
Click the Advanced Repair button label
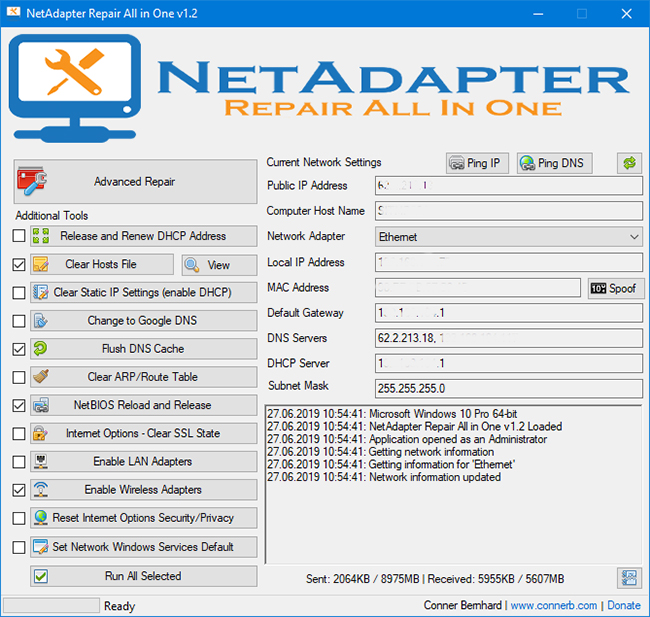tap(134, 182)
